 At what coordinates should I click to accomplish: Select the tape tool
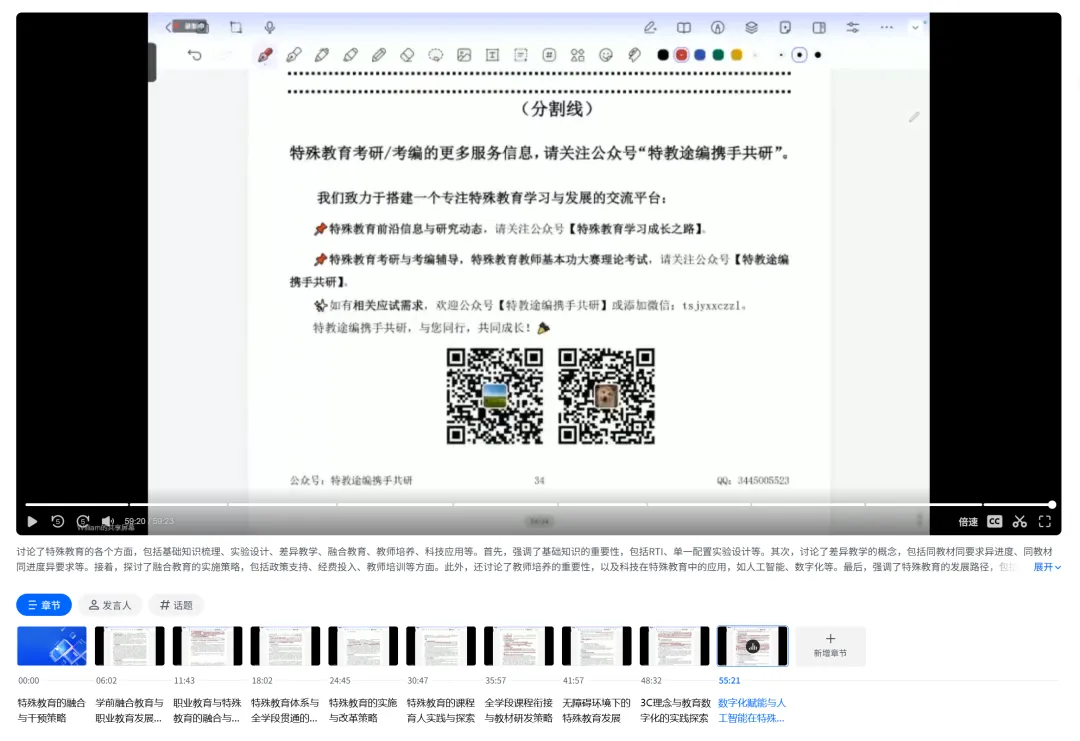click(634, 55)
